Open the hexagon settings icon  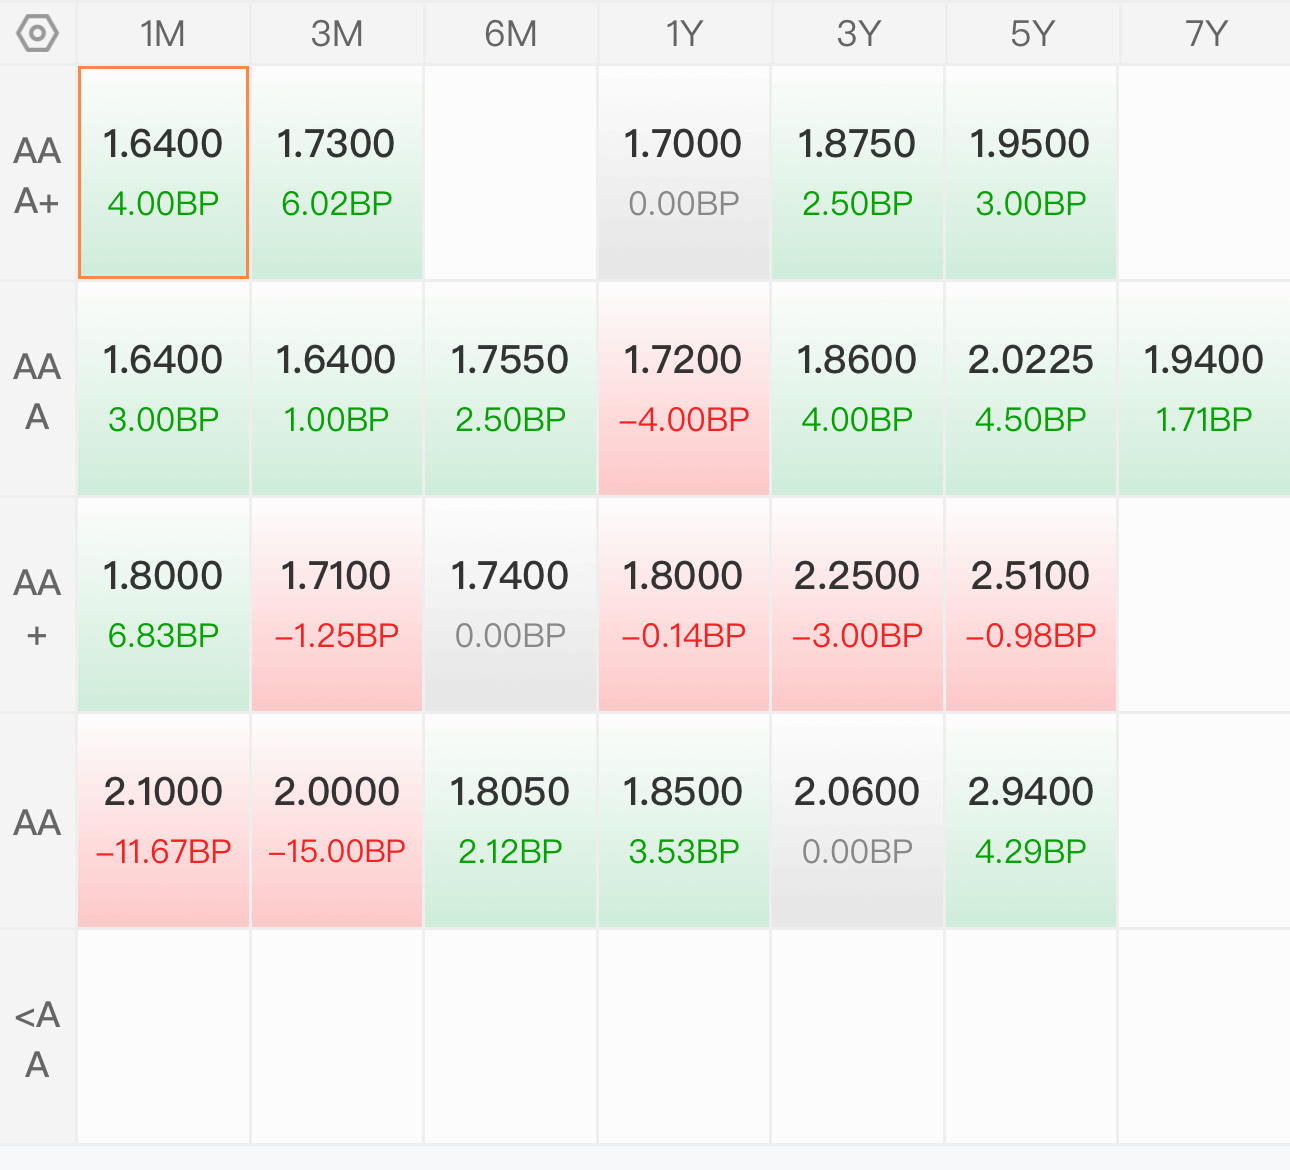pyautogui.click(x=38, y=33)
